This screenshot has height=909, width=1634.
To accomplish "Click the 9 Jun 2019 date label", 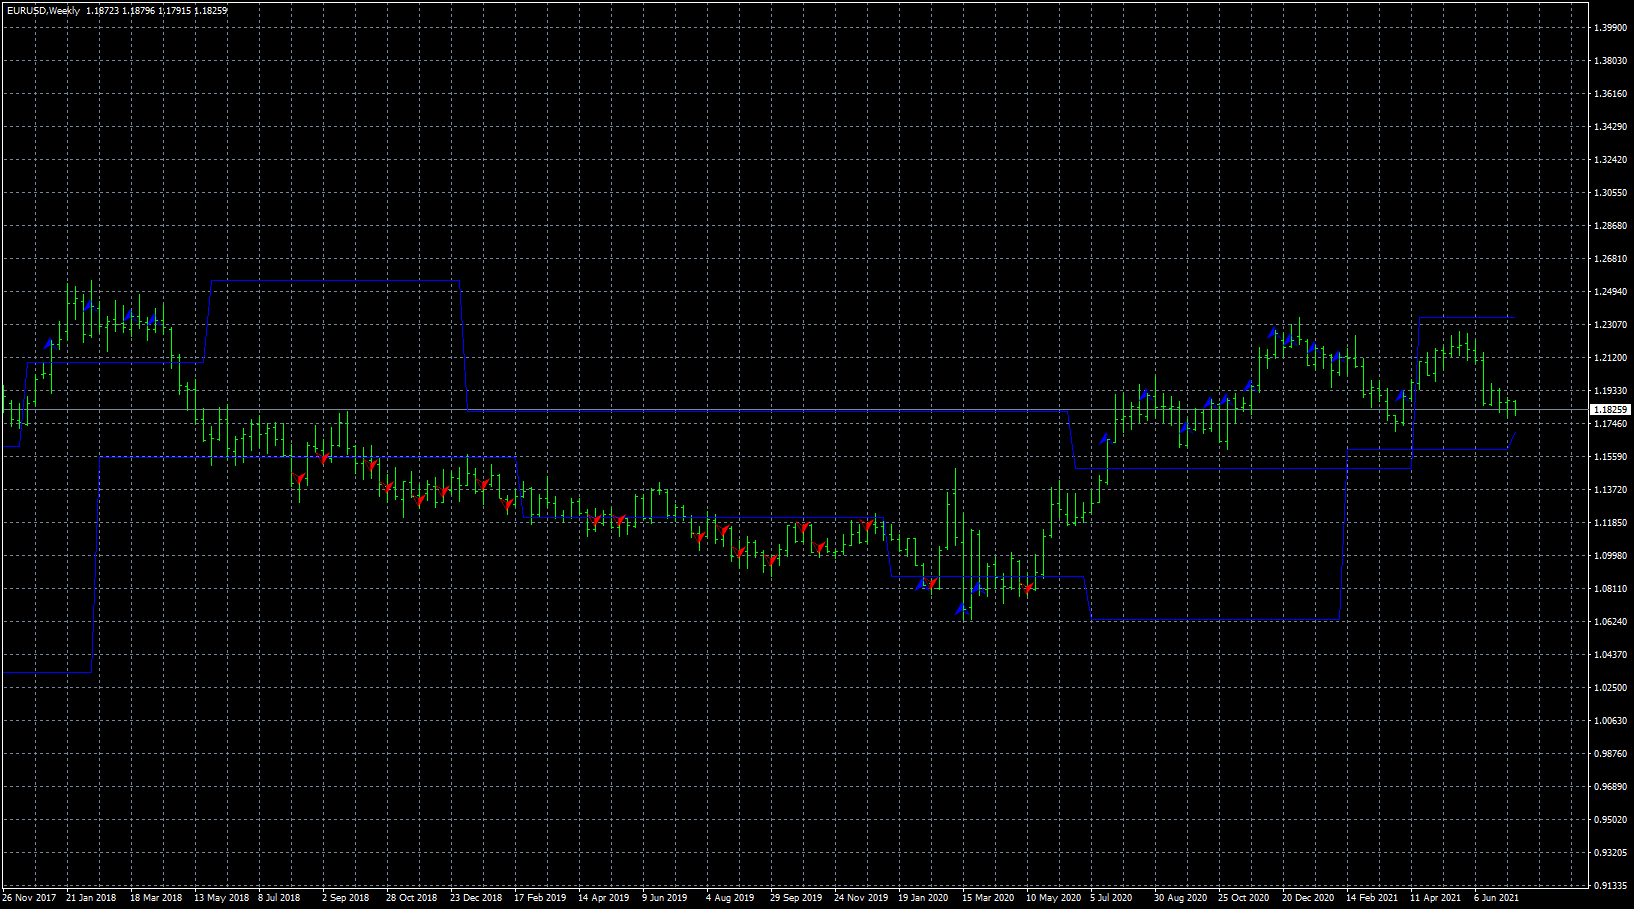I will [x=664, y=898].
